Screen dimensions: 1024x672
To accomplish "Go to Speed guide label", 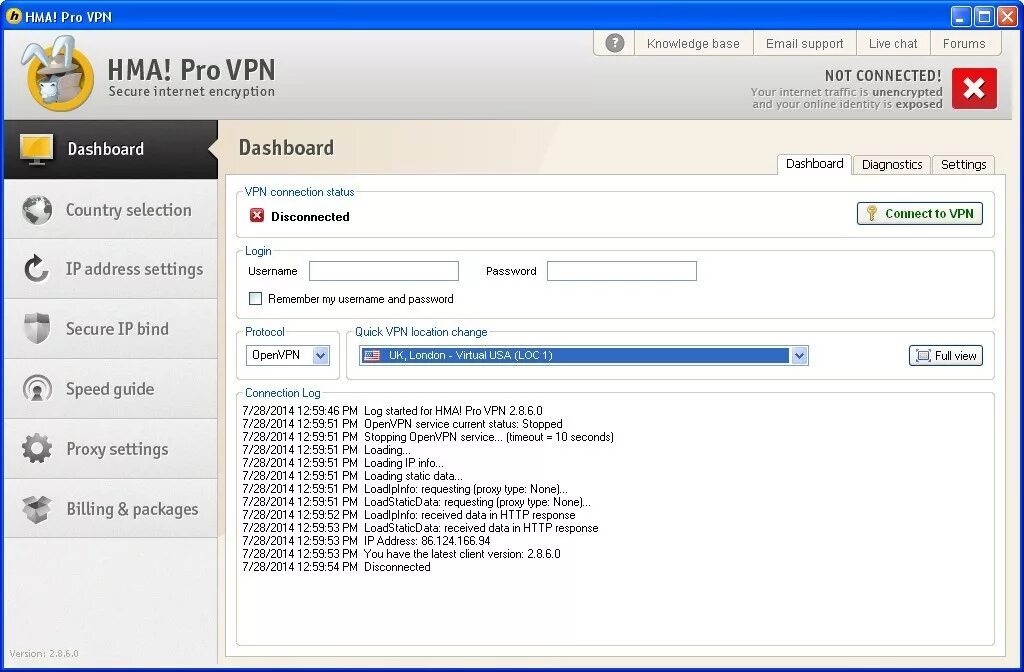I will (110, 389).
